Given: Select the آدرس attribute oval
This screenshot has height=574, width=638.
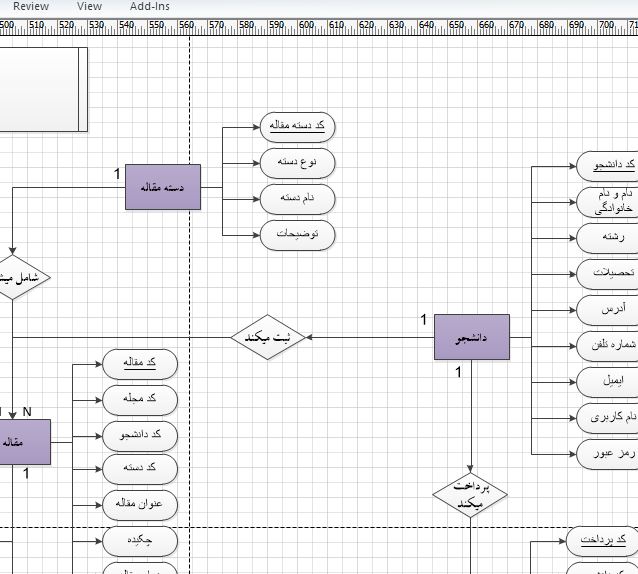Looking at the screenshot, I should click(x=607, y=310).
